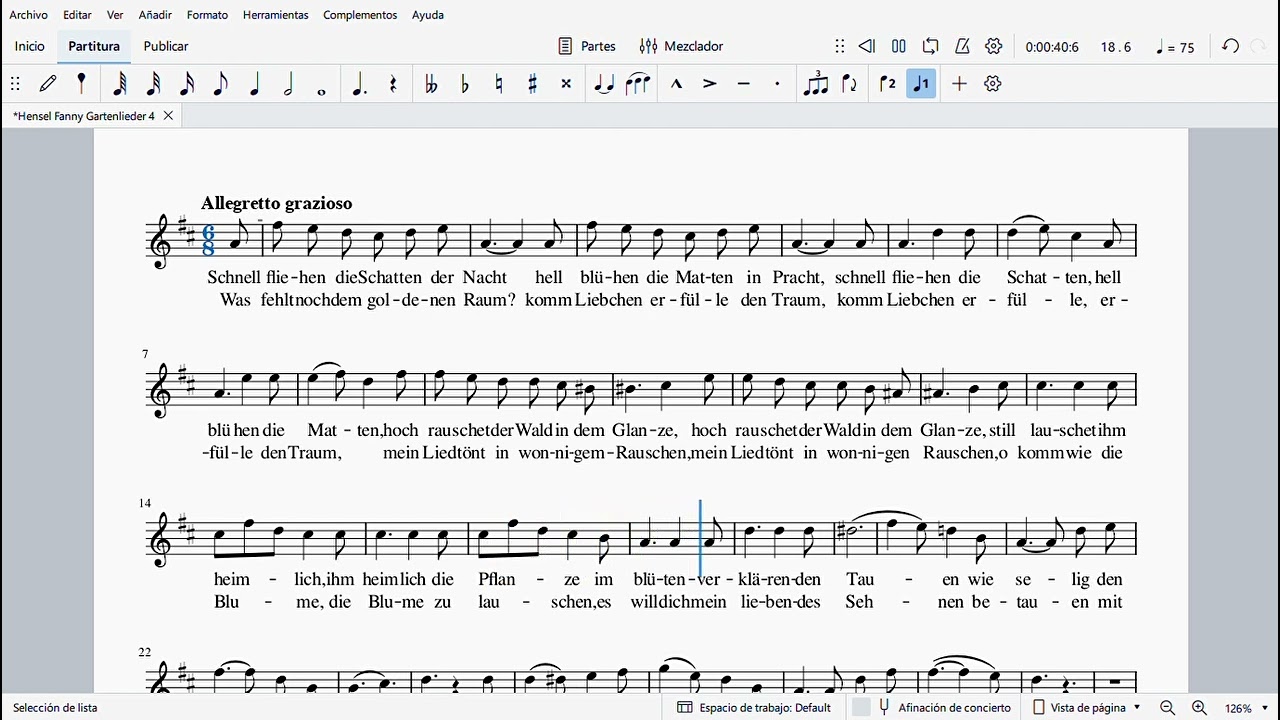The width and height of the screenshot is (1280, 720).
Task: Toggle Afinación de concierto
Action: click(944, 707)
